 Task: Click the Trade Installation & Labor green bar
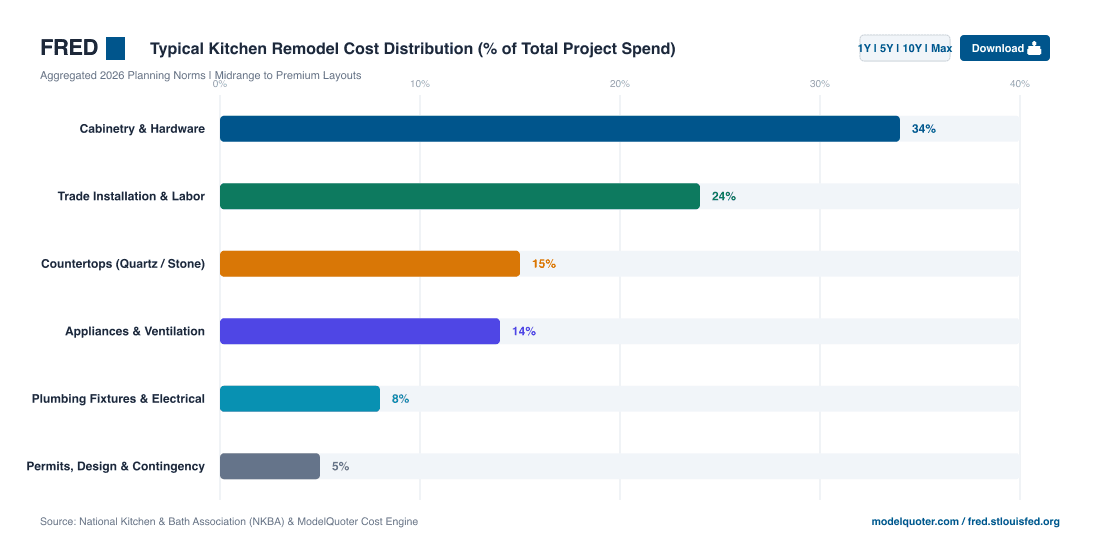[460, 196]
